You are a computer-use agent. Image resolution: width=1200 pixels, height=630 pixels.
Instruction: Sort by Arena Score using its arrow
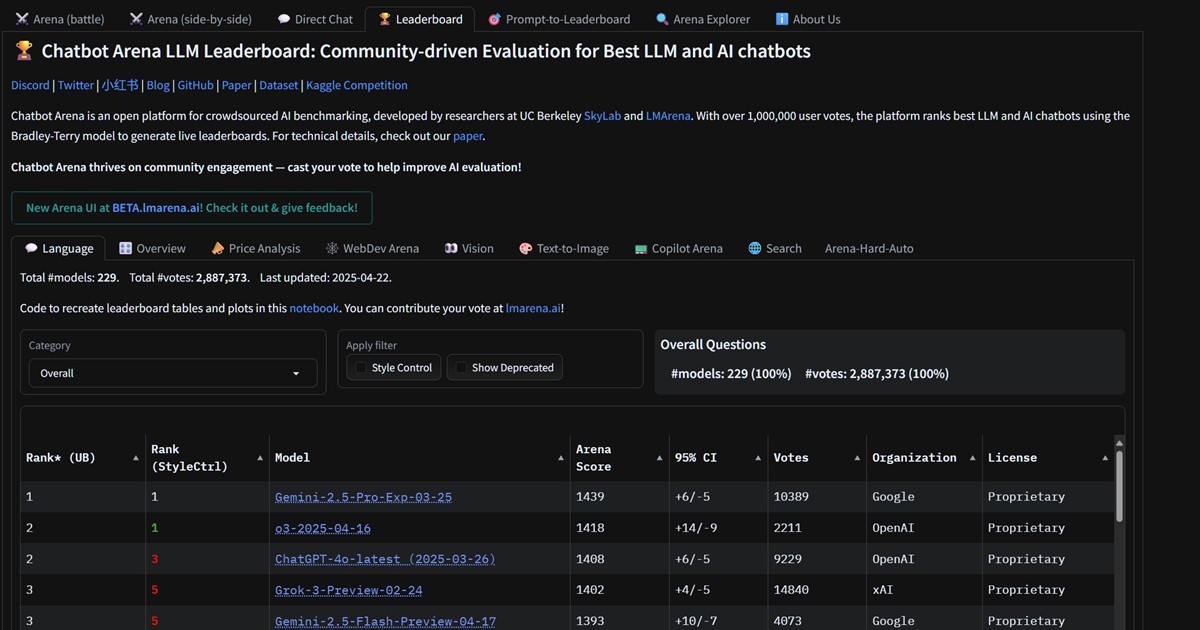click(x=659, y=458)
